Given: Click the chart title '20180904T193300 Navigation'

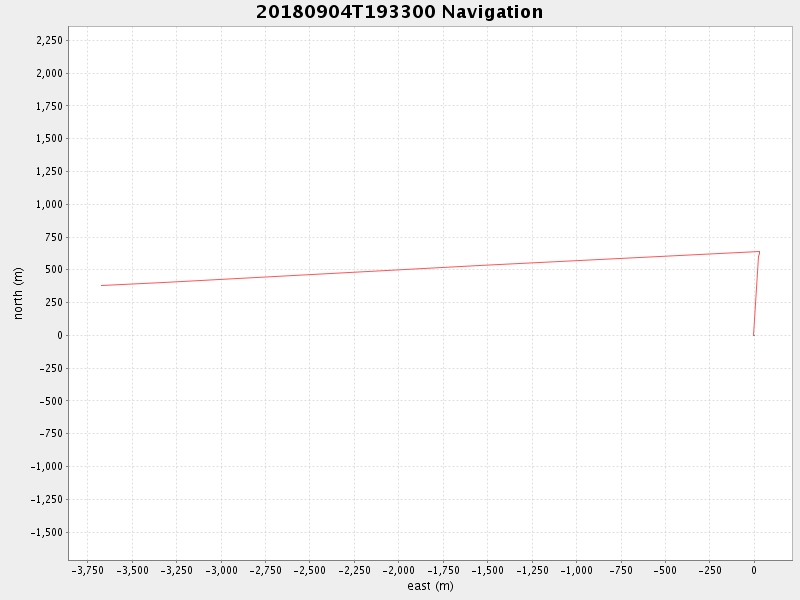Looking at the screenshot, I should click(x=399, y=12).
